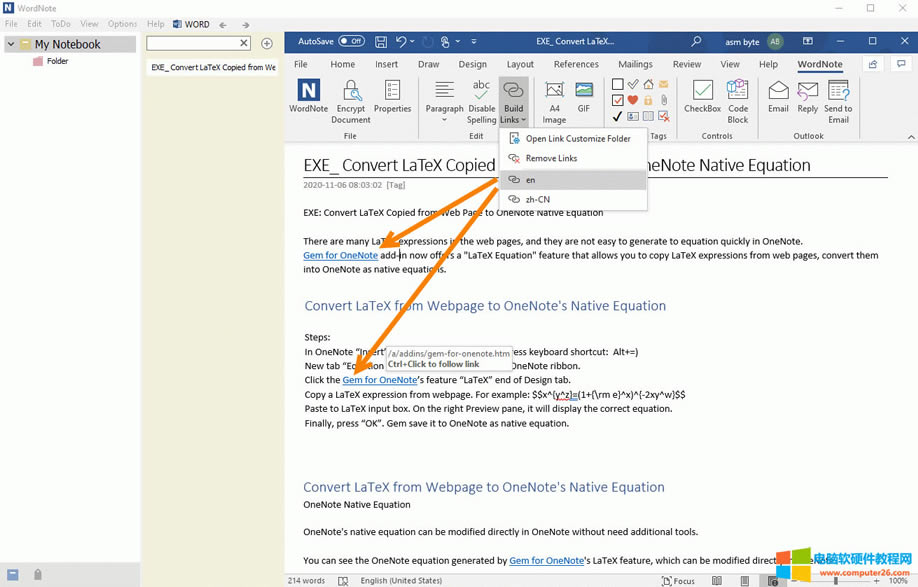Screen dimensions: 918x587
Task: Click the empty checkbox tag icon
Action: 618,85
